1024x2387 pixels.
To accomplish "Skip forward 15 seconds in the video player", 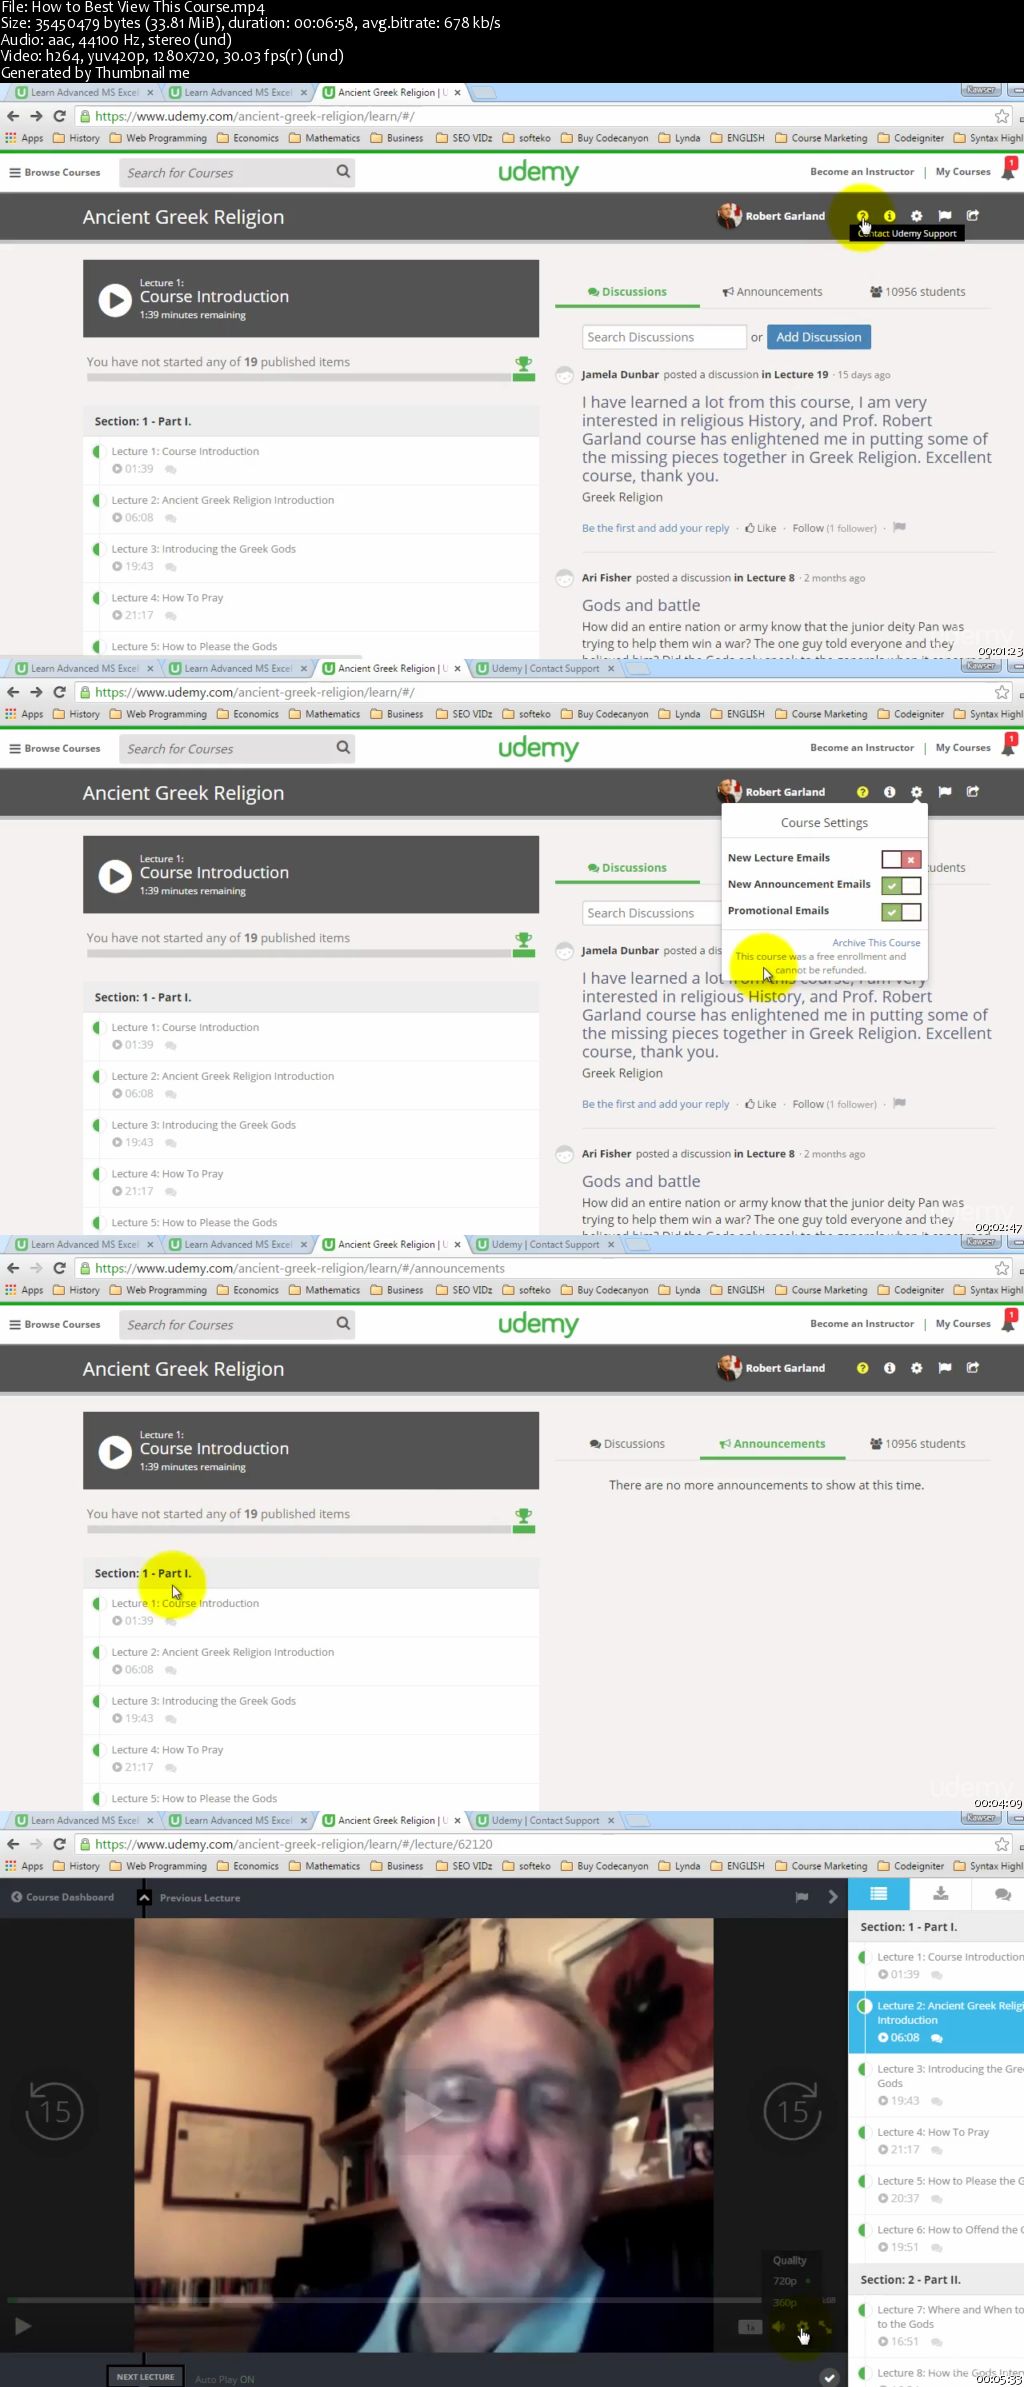I will [x=792, y=2111].
